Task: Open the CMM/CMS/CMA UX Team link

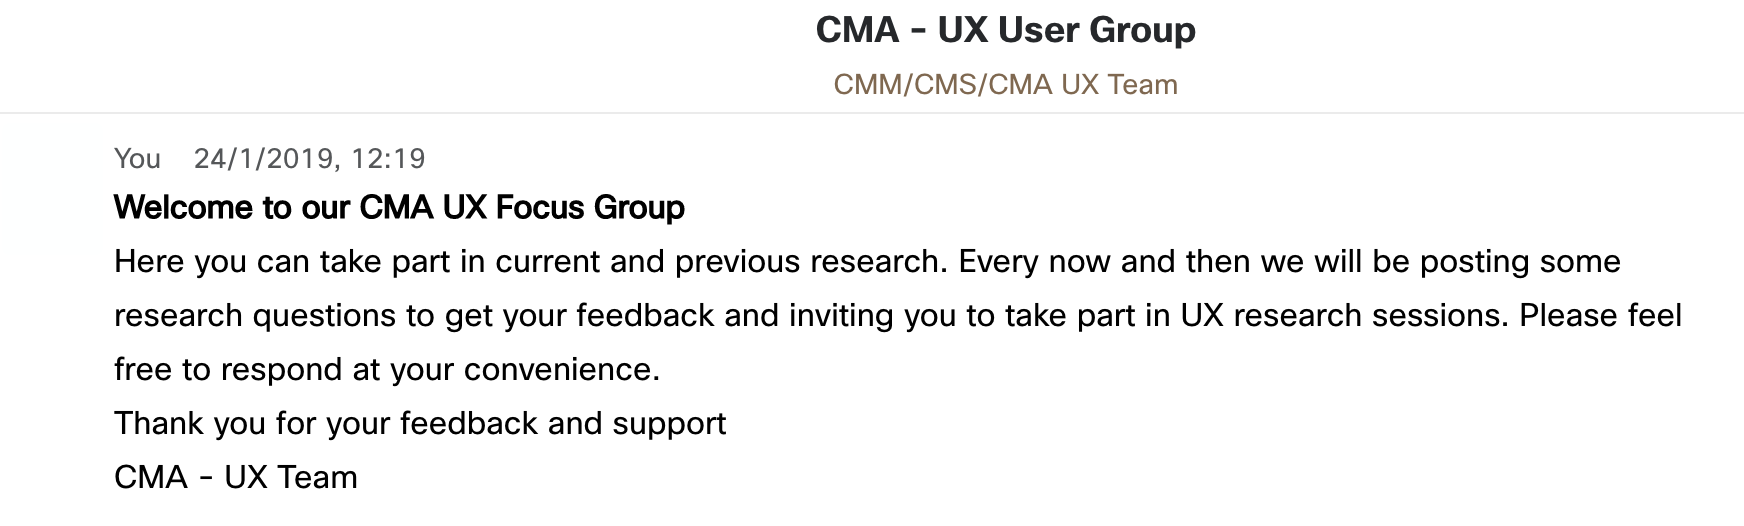Action: [x=1005, y=84]
